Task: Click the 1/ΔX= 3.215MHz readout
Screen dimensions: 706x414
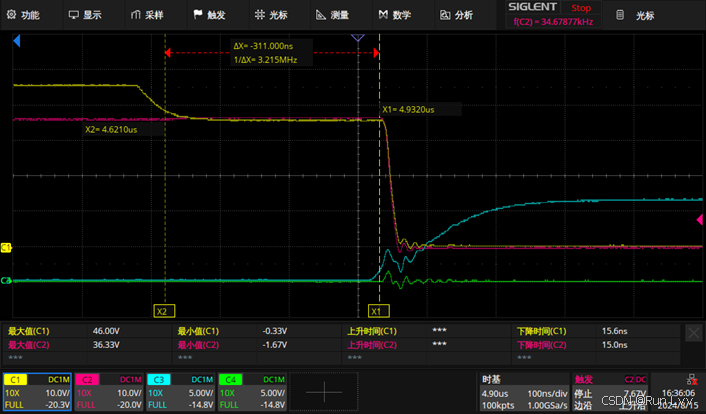Action: [x=266, y=60]
